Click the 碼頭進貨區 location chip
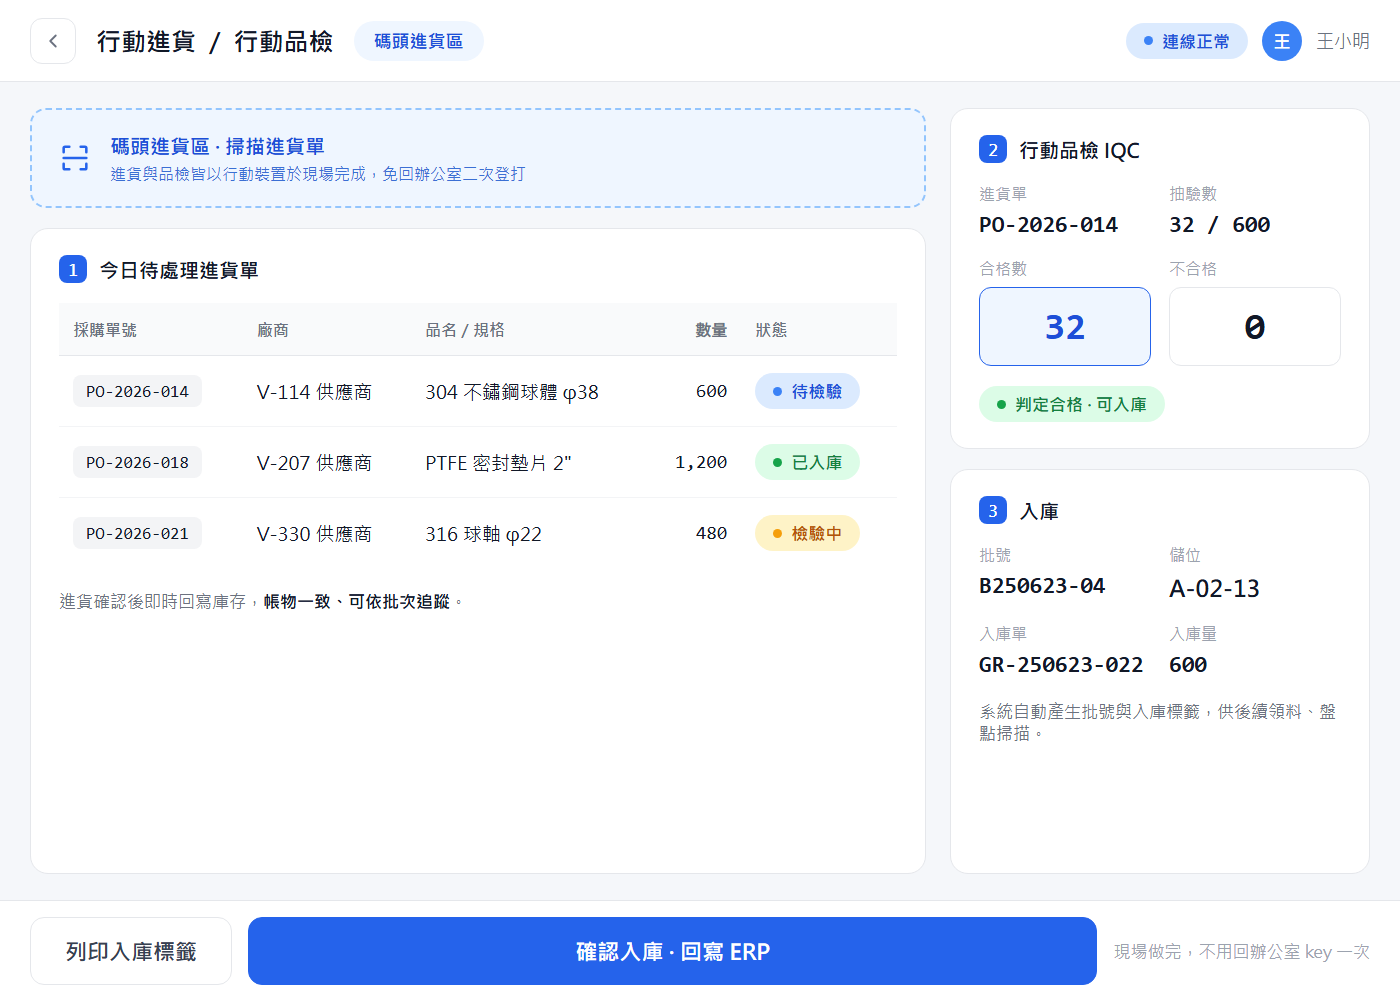1400x1000 pixels. pos(419,41)
